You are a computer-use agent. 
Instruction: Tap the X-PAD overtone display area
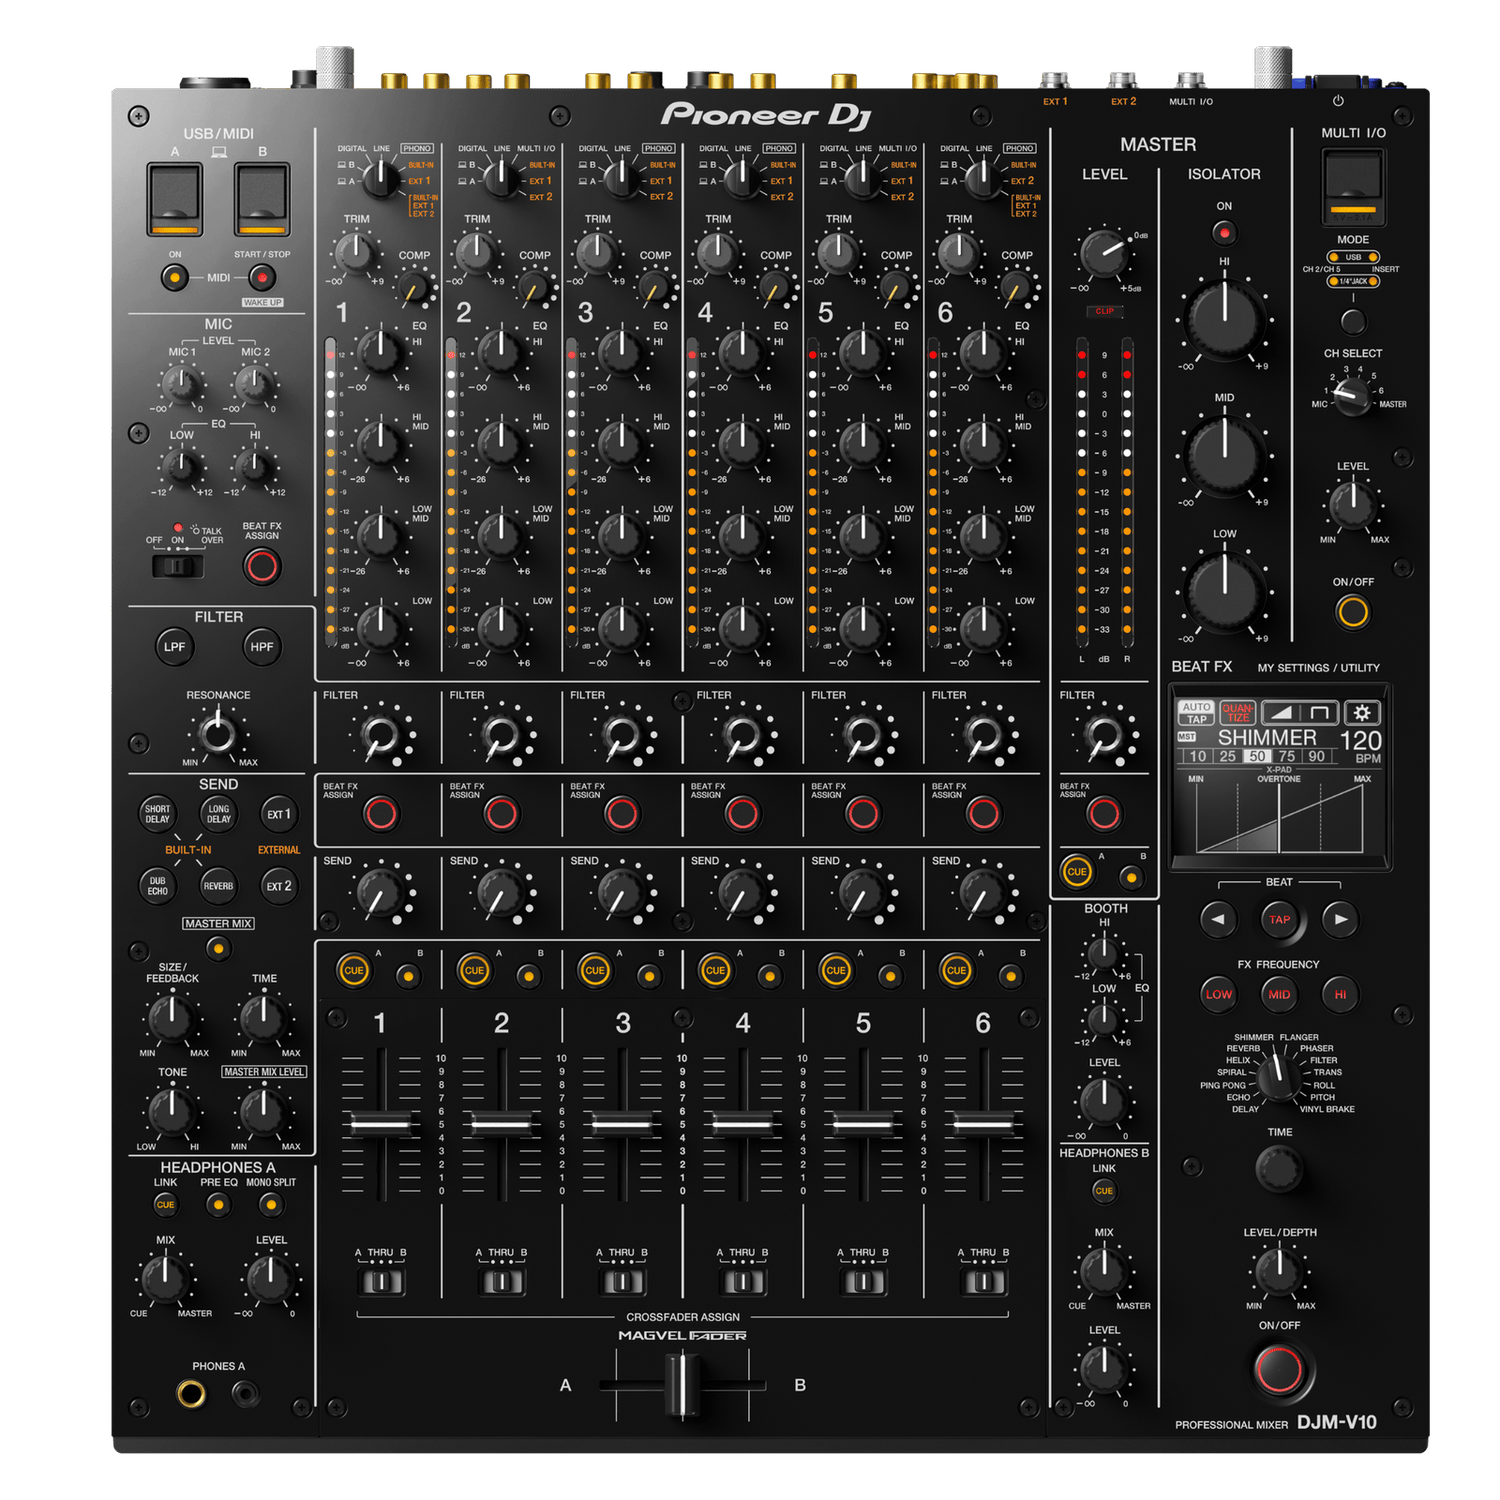(1279, 816)
